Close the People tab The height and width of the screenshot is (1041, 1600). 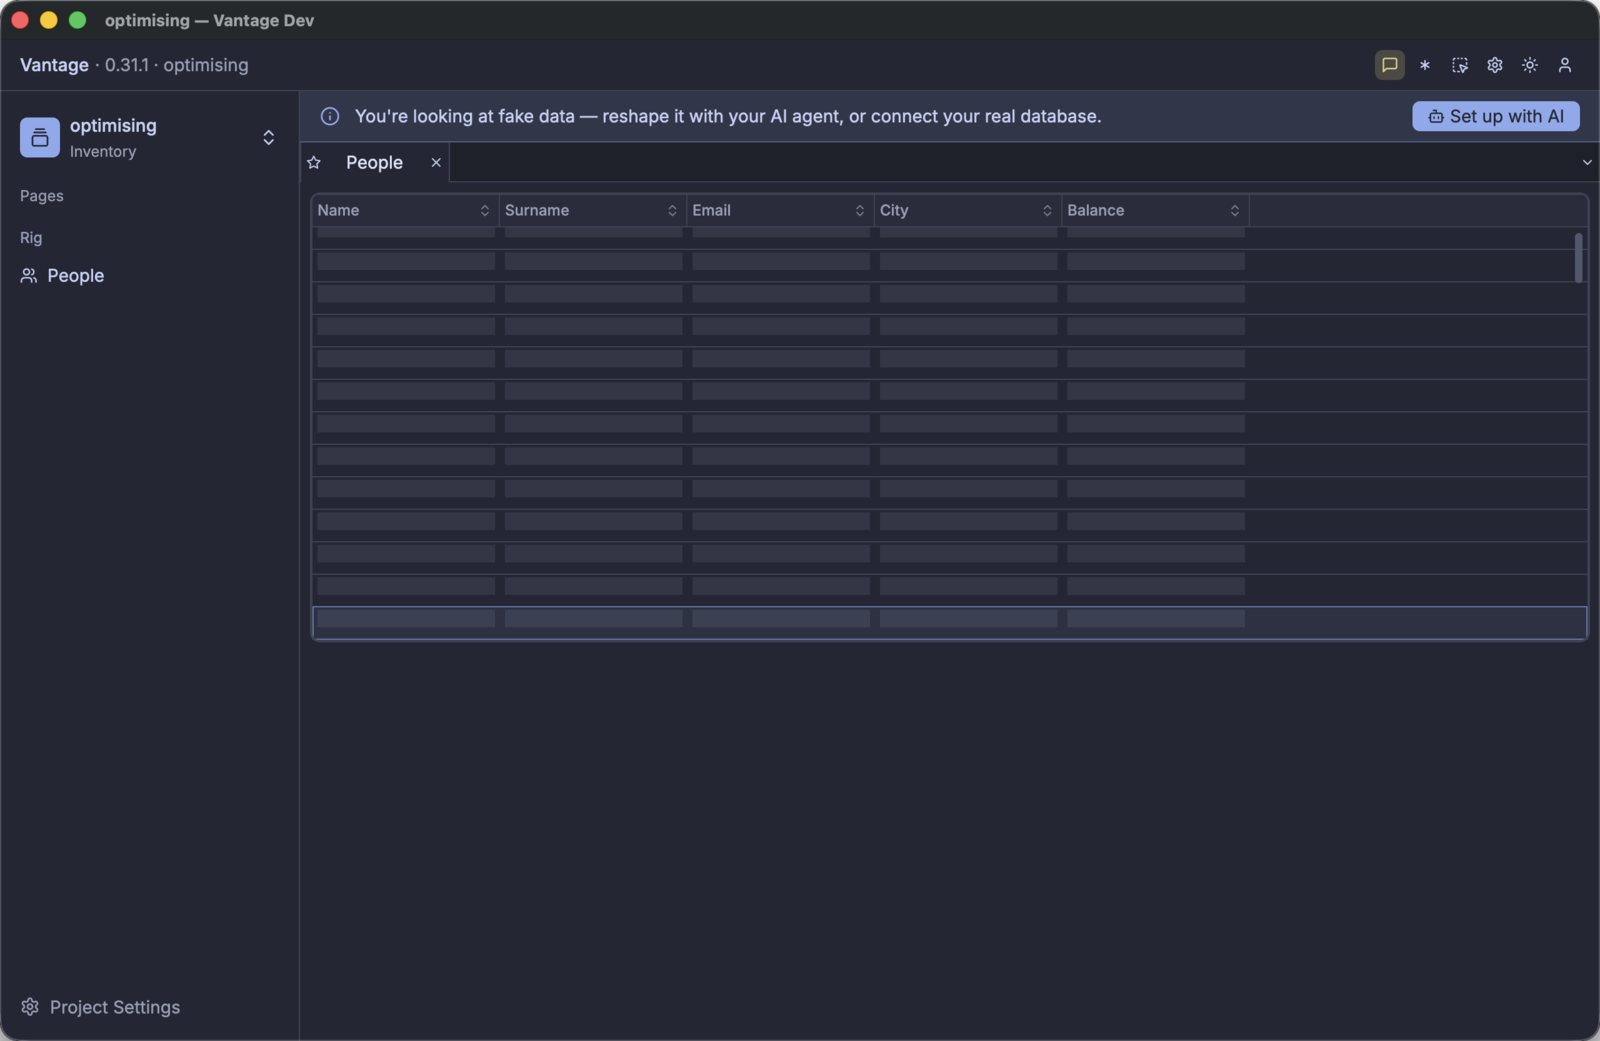pos(436,162)
